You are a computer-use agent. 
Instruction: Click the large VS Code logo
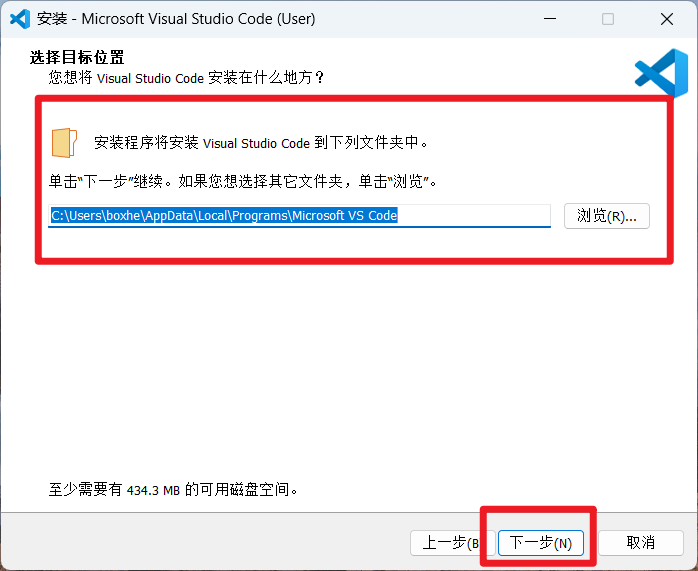(x=661, y=73)
